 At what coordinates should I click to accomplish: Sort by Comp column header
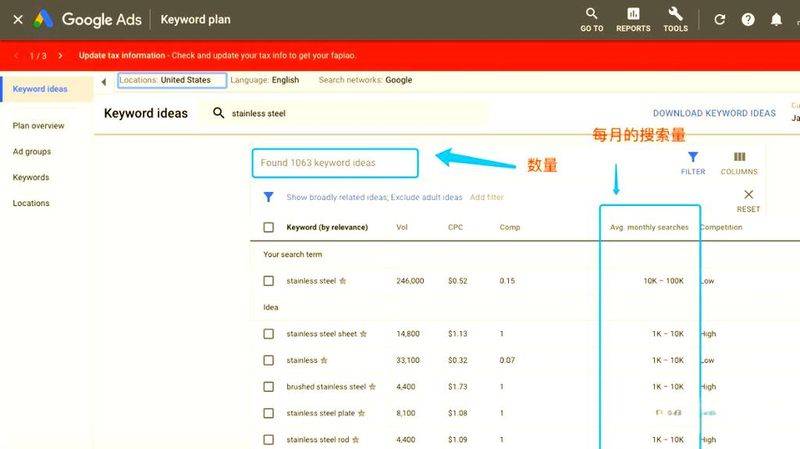point(510,227)
